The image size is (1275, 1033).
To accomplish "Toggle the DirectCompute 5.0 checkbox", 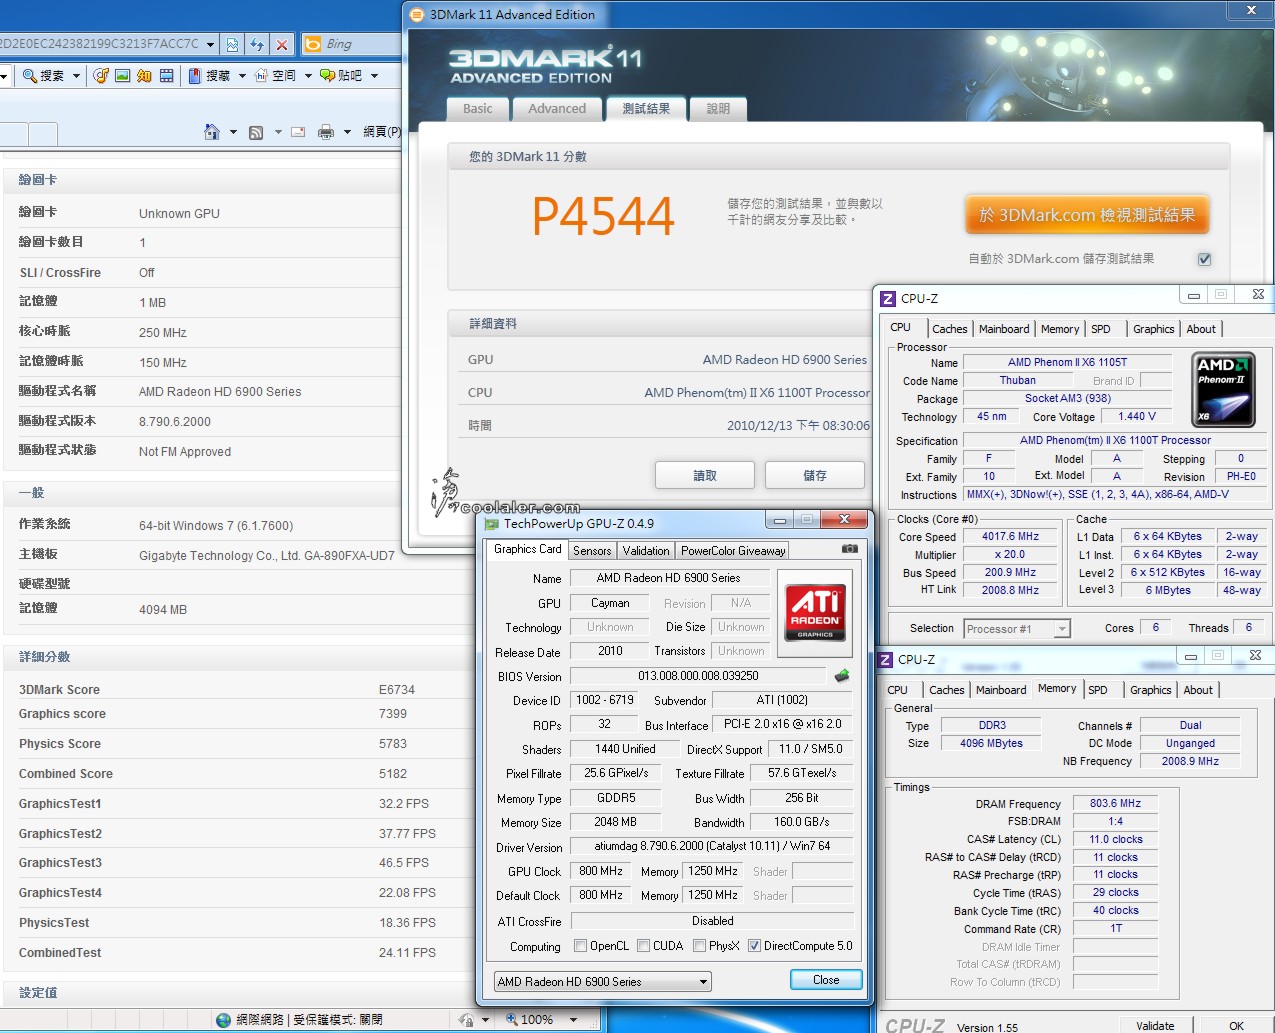I will click(x=755, y=945).
